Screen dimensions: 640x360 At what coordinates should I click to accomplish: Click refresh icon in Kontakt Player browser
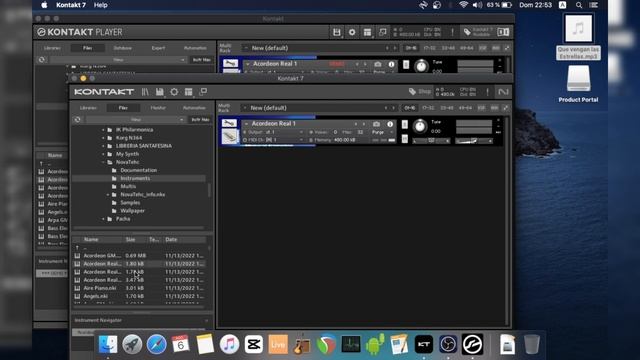pos(42,60)
